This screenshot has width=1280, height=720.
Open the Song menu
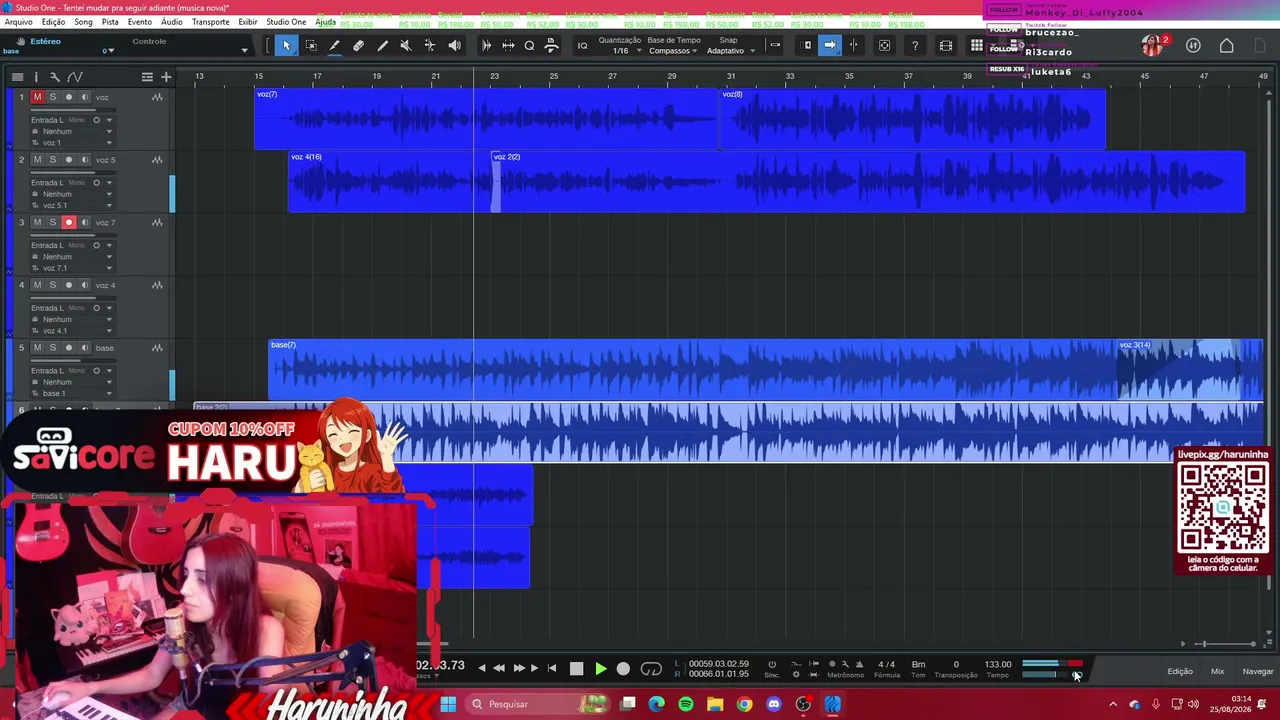83,22
